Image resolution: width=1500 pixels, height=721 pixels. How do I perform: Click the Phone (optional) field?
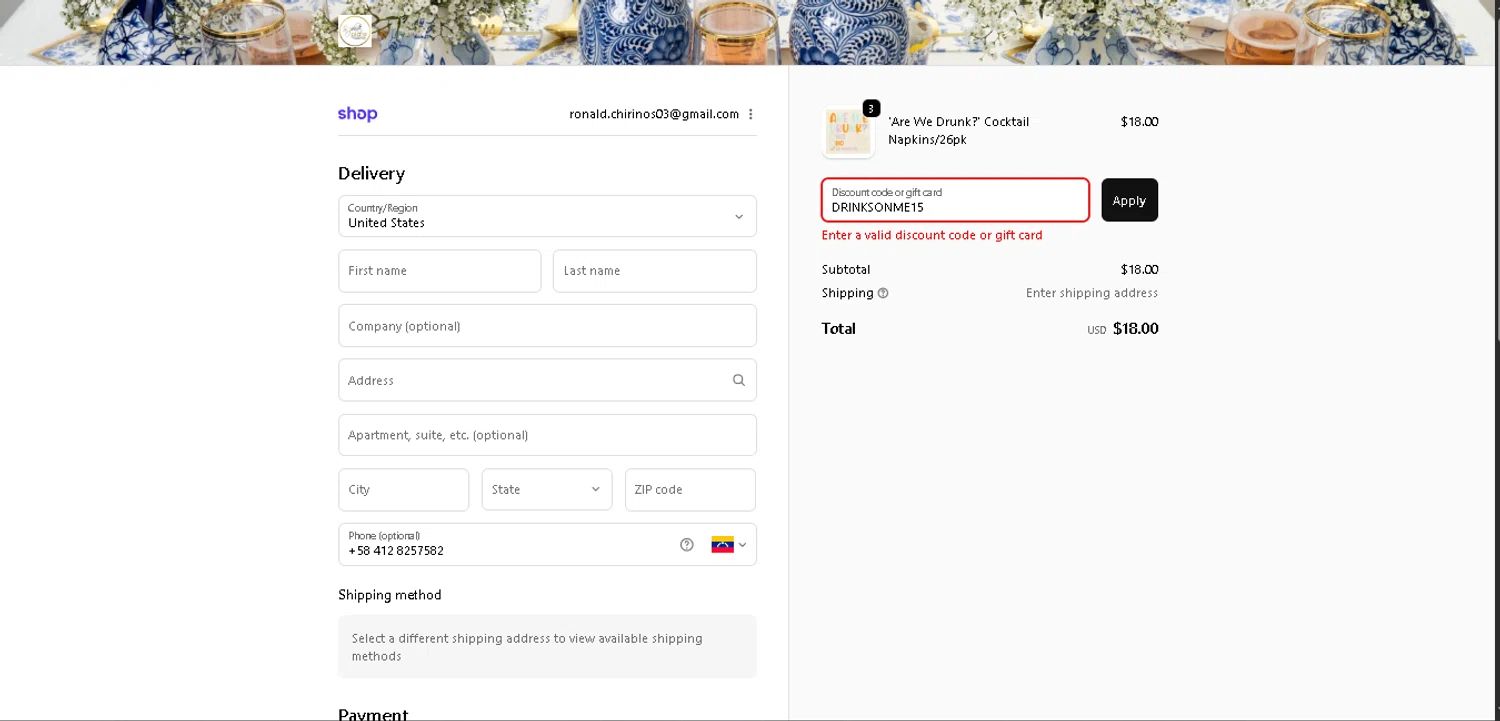547,545
